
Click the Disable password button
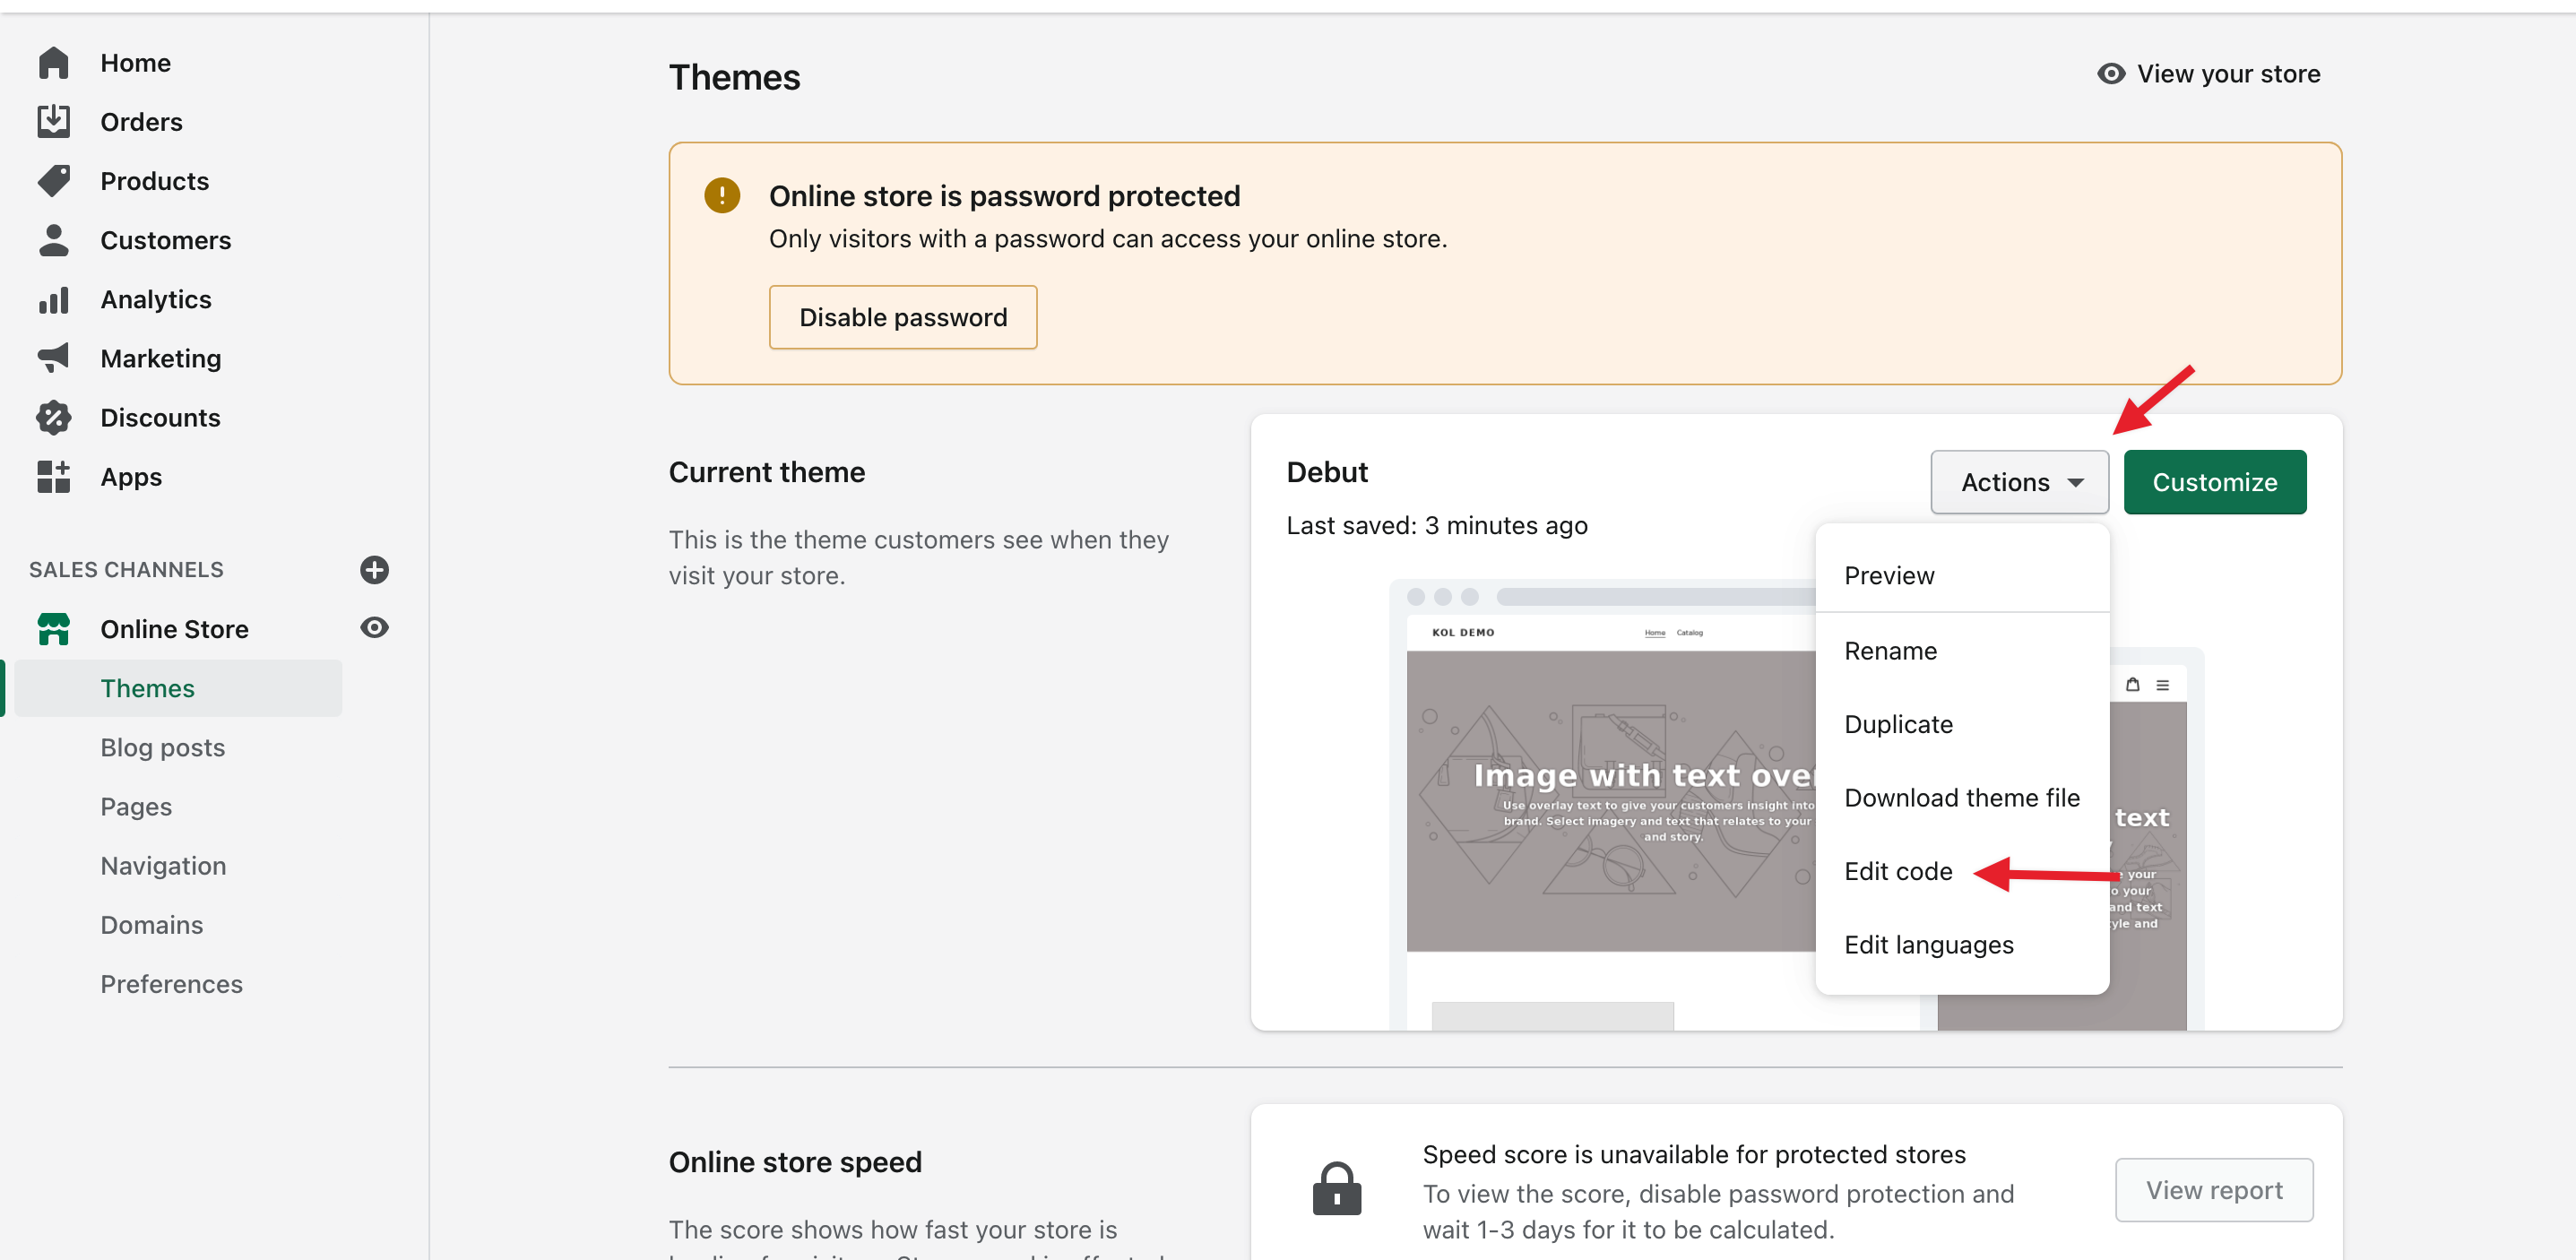[902, 317]
